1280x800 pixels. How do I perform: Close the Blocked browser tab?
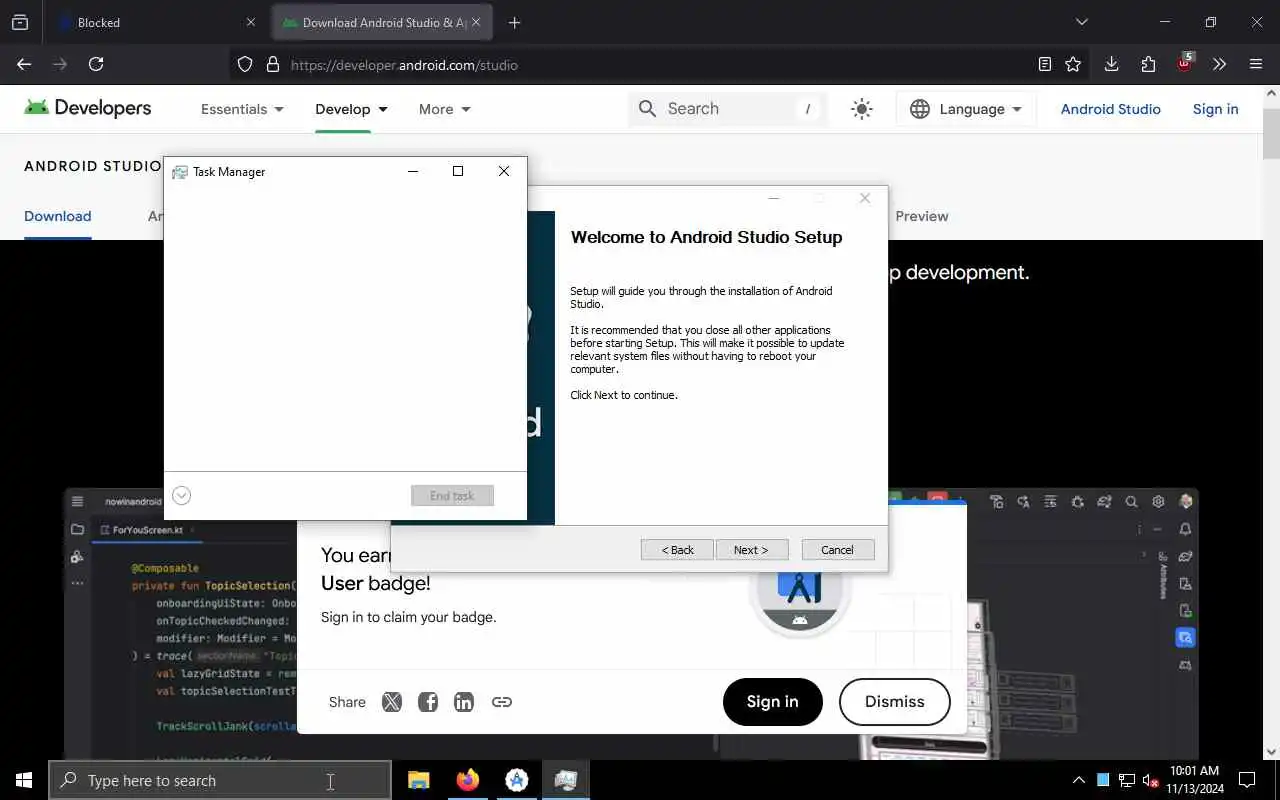251,22
